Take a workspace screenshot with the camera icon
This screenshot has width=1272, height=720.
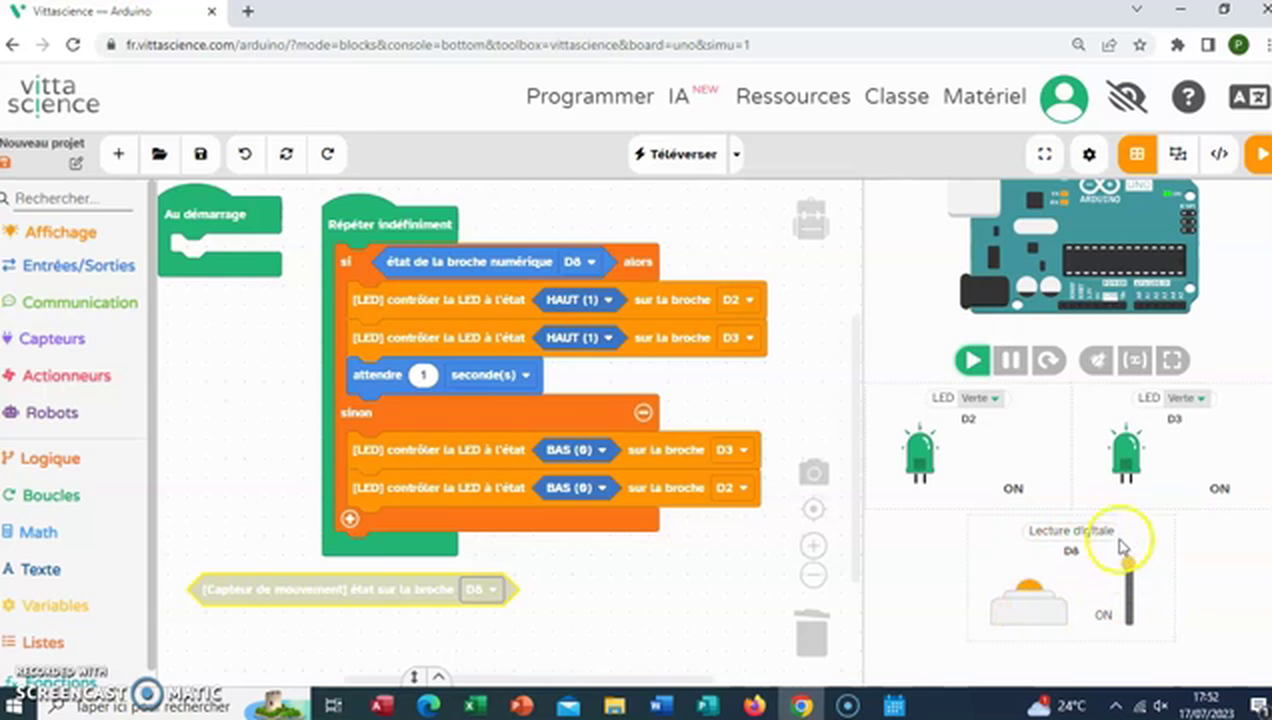(x=813, y=472)
